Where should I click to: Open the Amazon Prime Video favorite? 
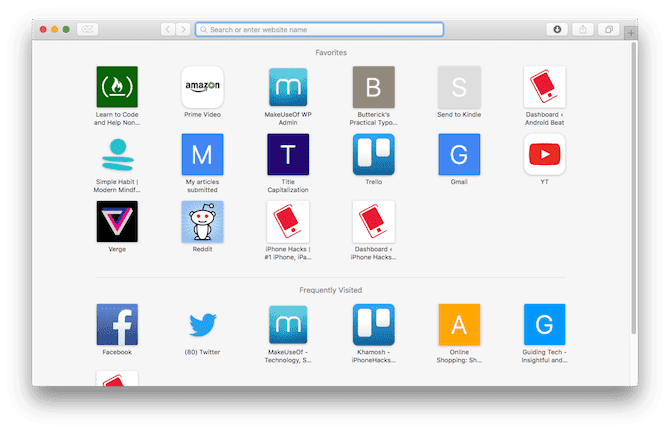tap(202, 87)
